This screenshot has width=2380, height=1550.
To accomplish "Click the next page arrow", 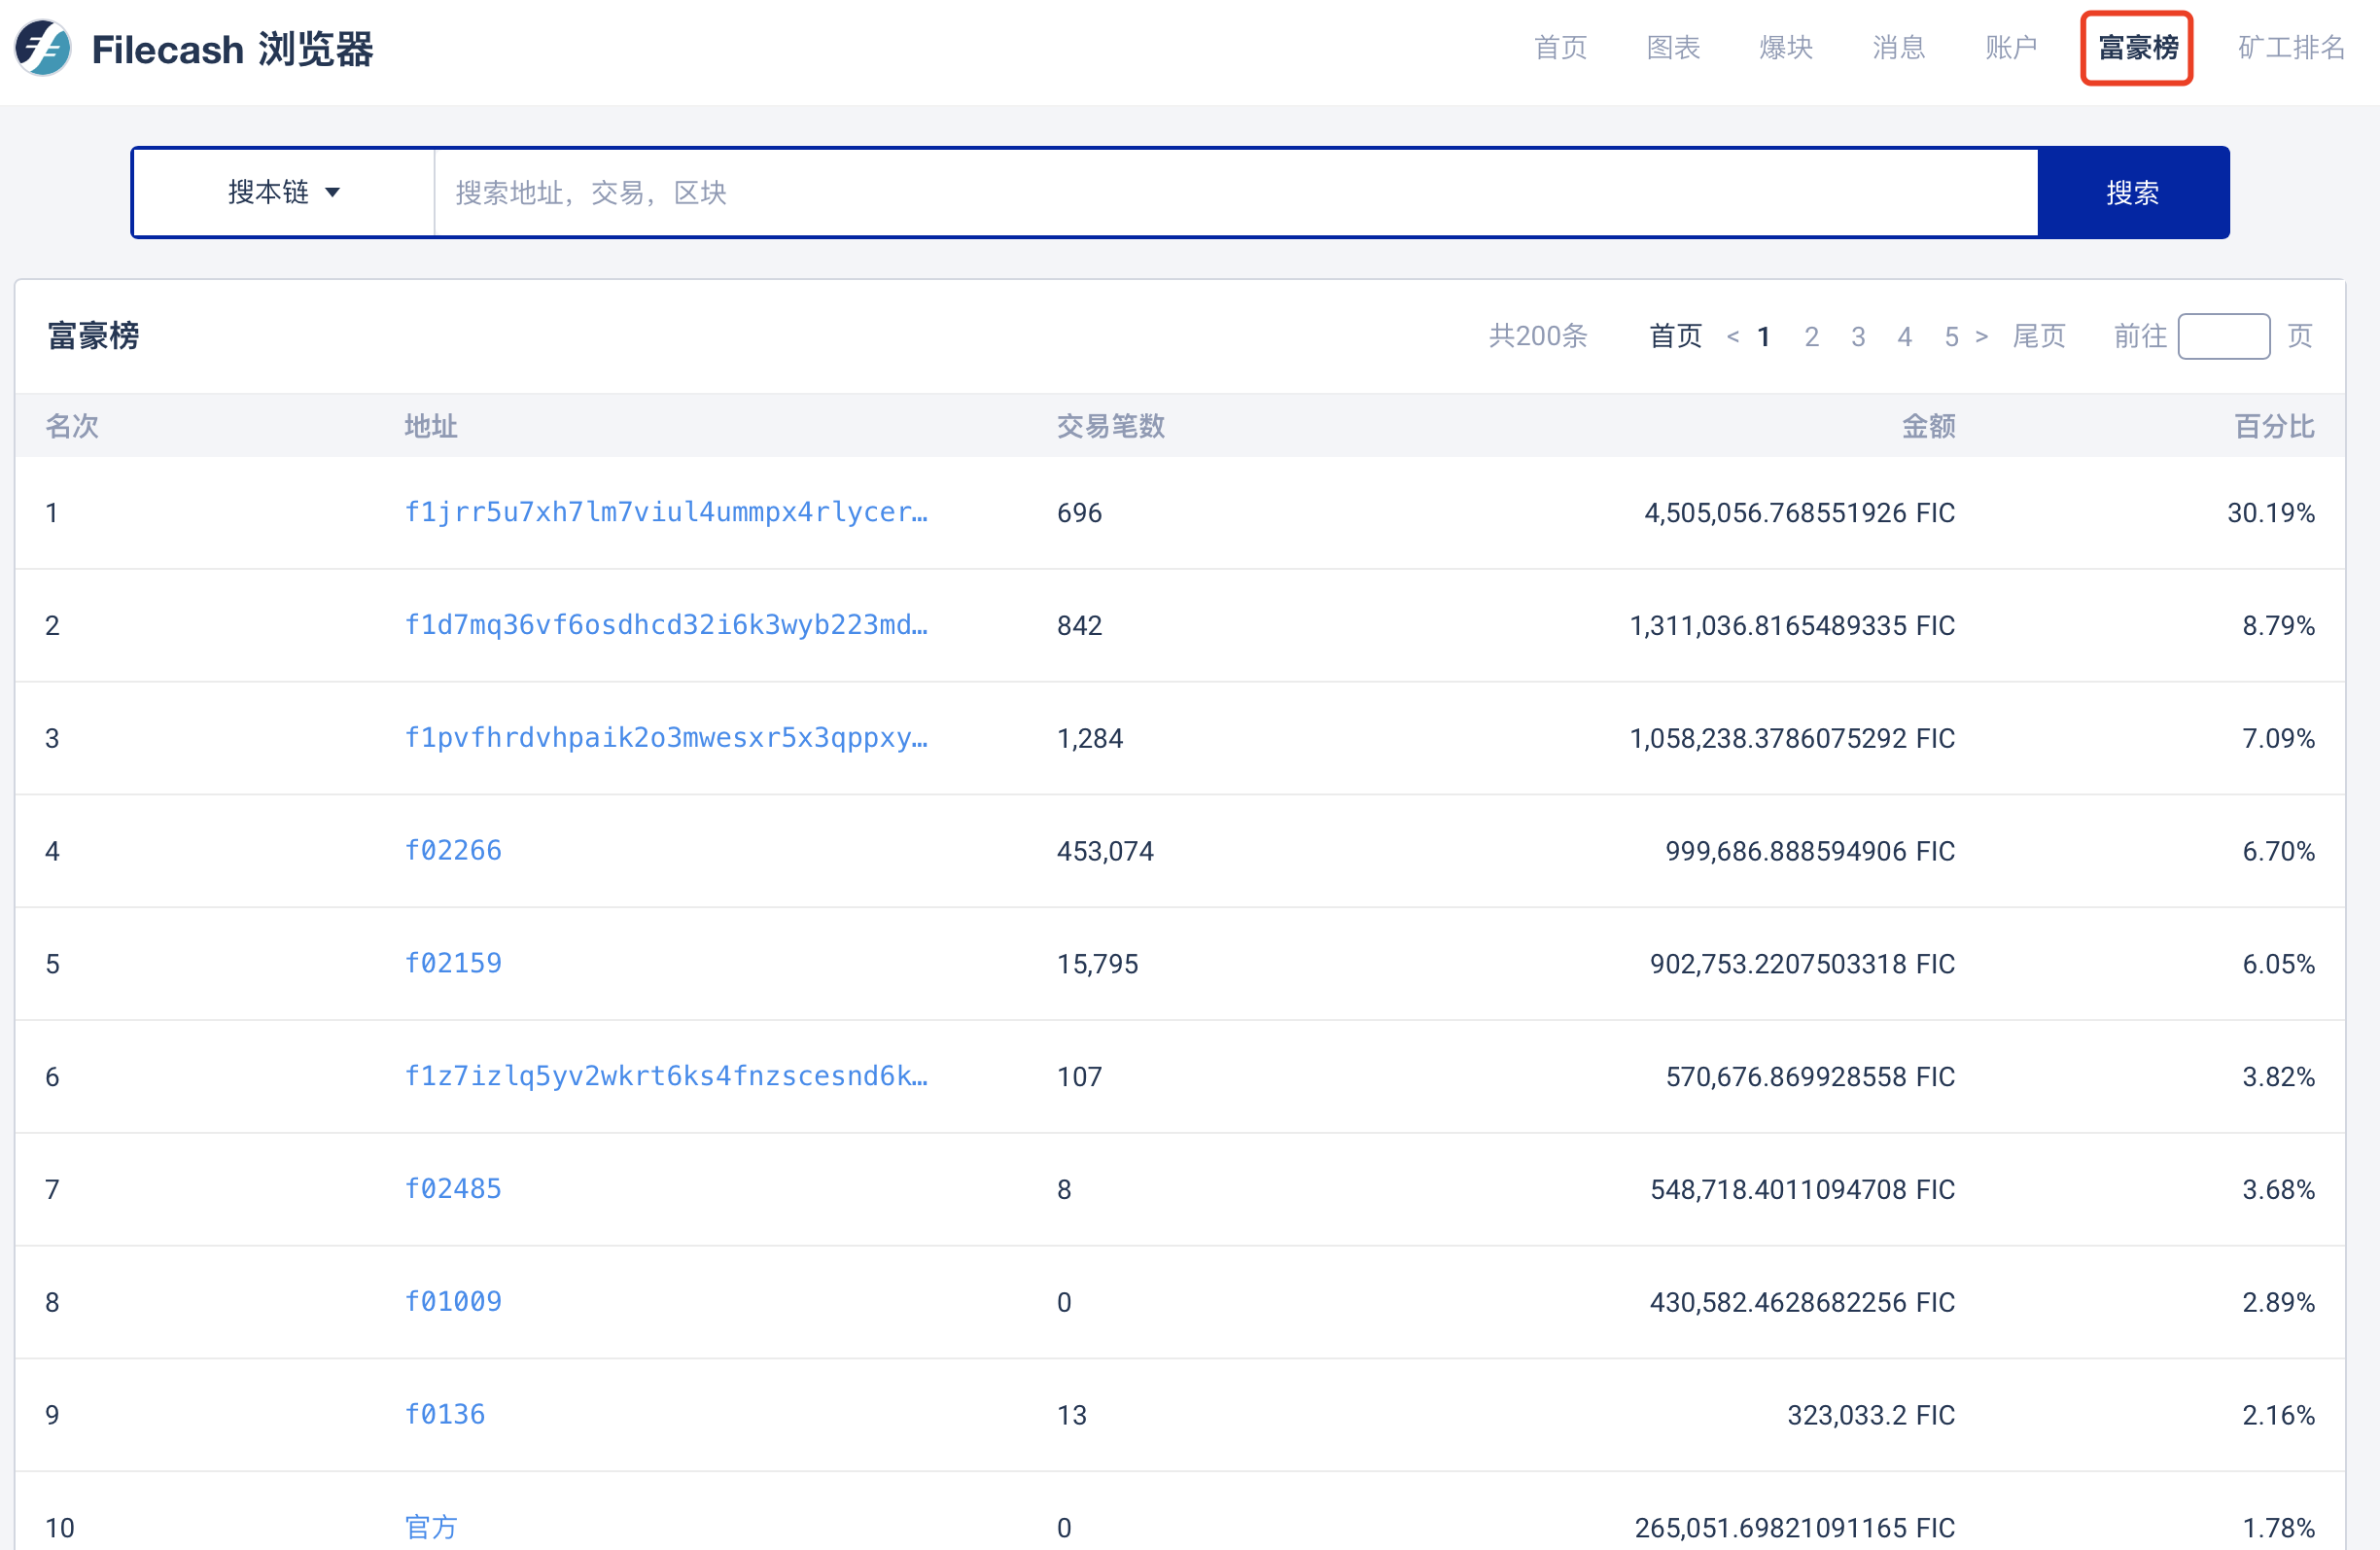I will click(x=1981, y=336).
